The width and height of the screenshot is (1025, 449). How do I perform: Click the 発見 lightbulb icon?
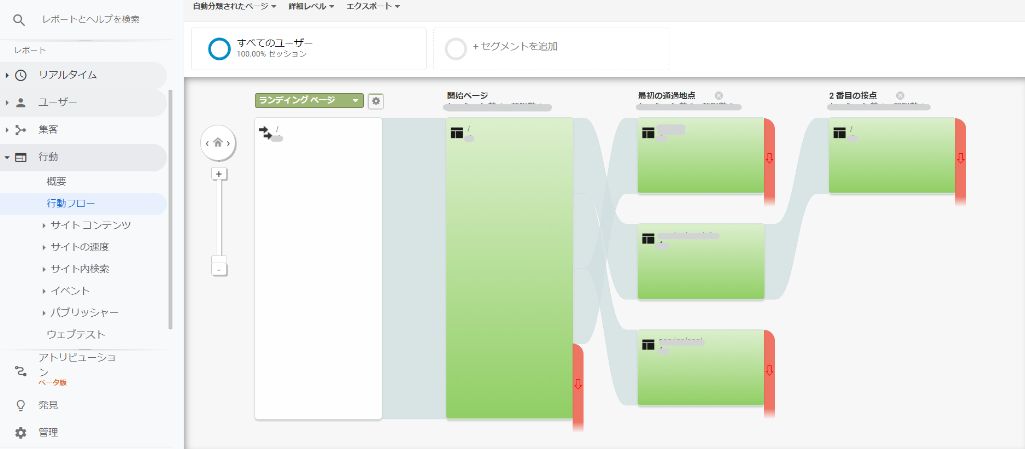21,405
